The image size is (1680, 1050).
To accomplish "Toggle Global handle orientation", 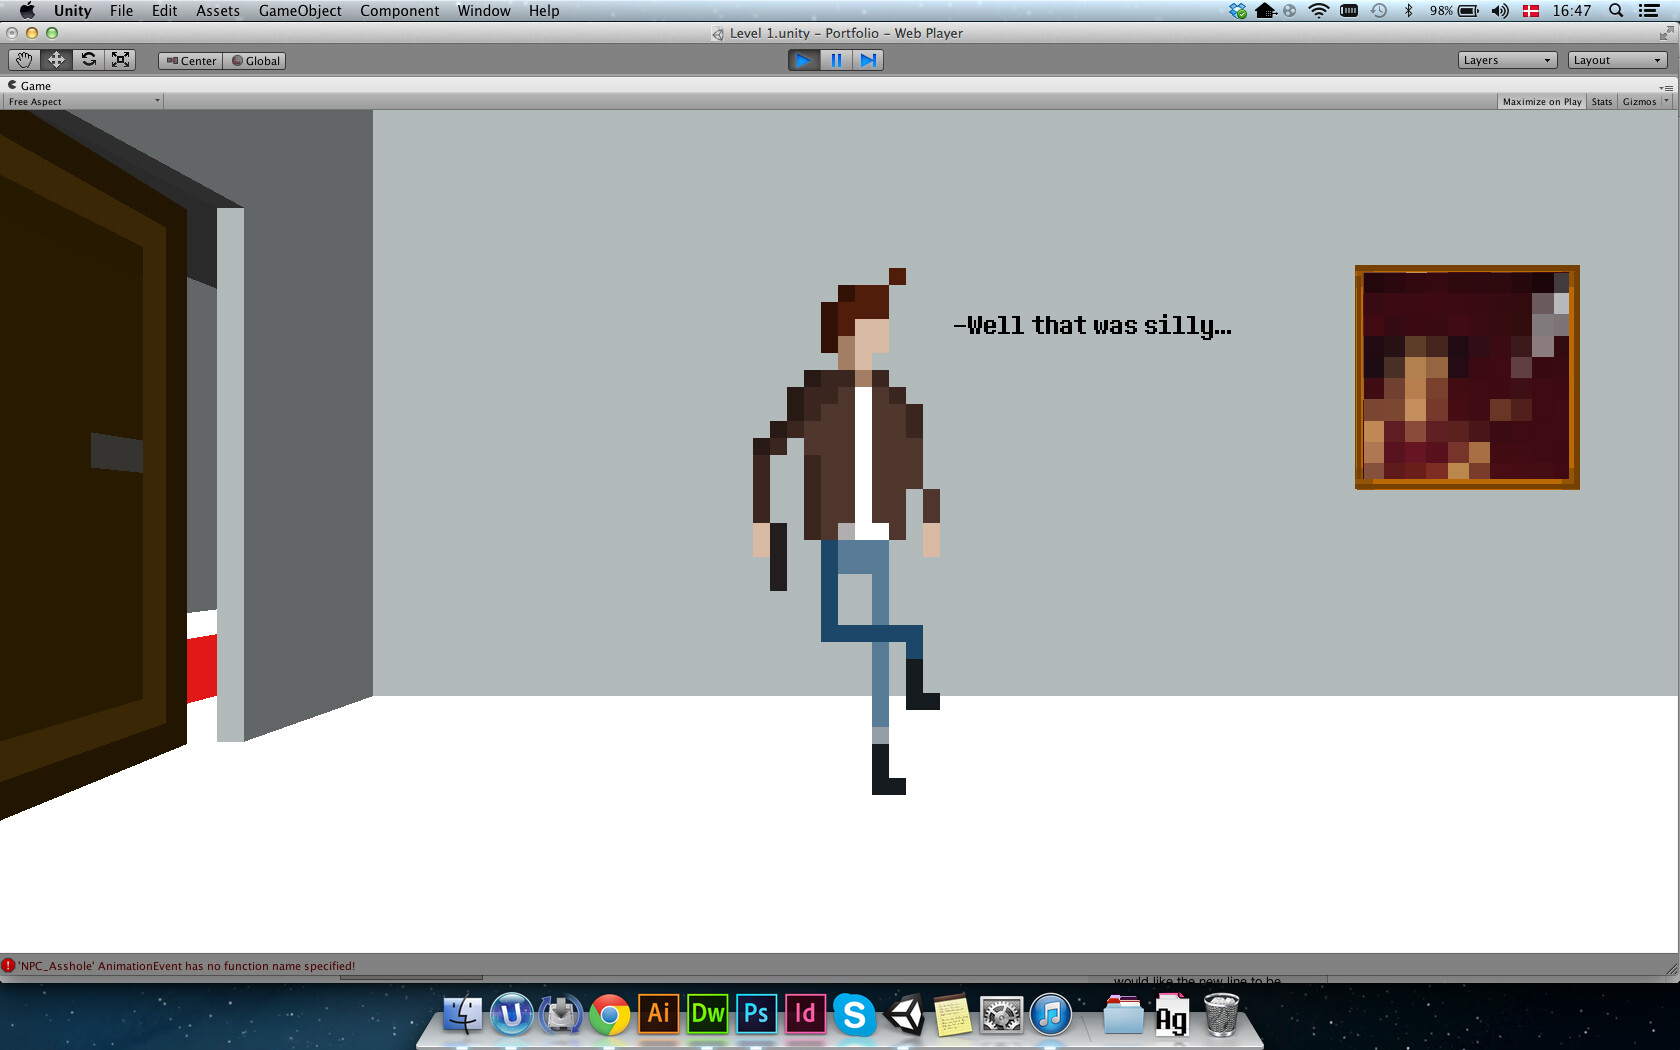I will (x=254, y=60).
